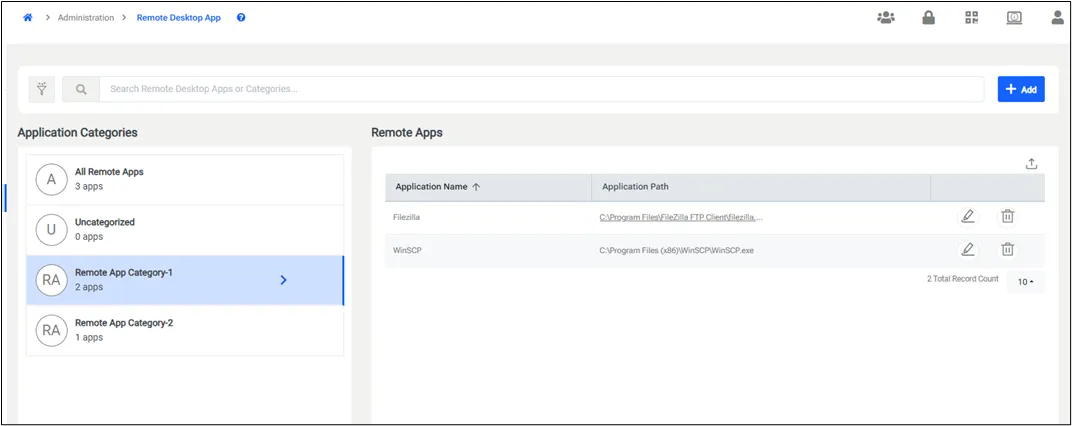Click the Application Categories heading
Screen dimensions: 1072x426
pos(78,133)
